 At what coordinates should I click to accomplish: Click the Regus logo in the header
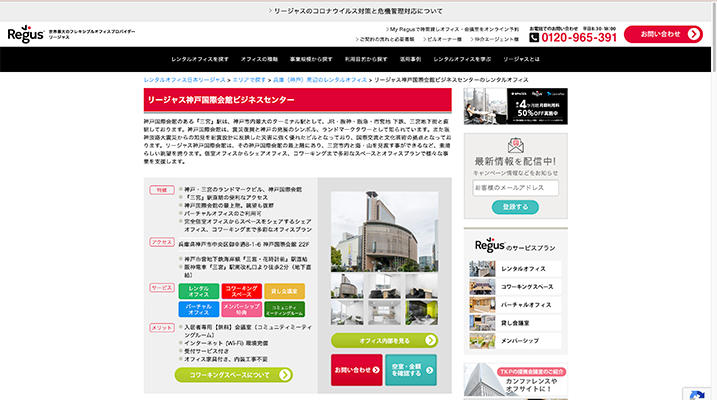click(24, 35)
